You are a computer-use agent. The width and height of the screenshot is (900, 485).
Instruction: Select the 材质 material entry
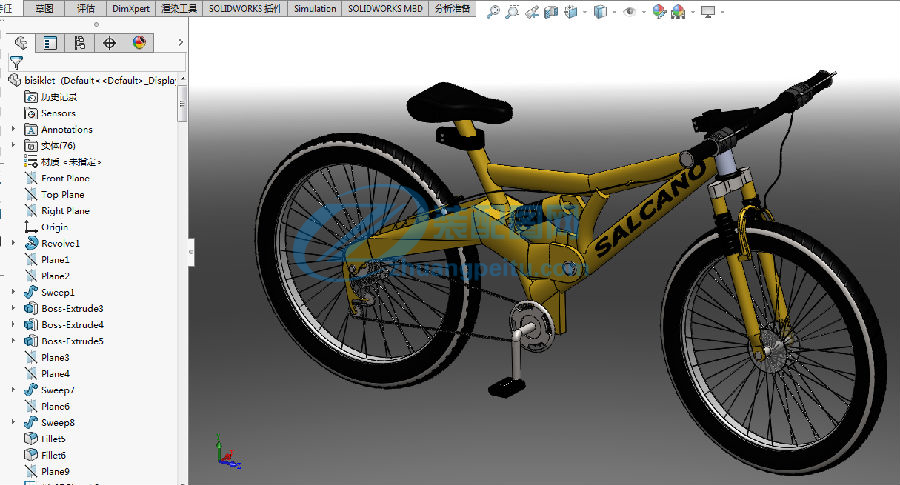click(x=63, y=162)
